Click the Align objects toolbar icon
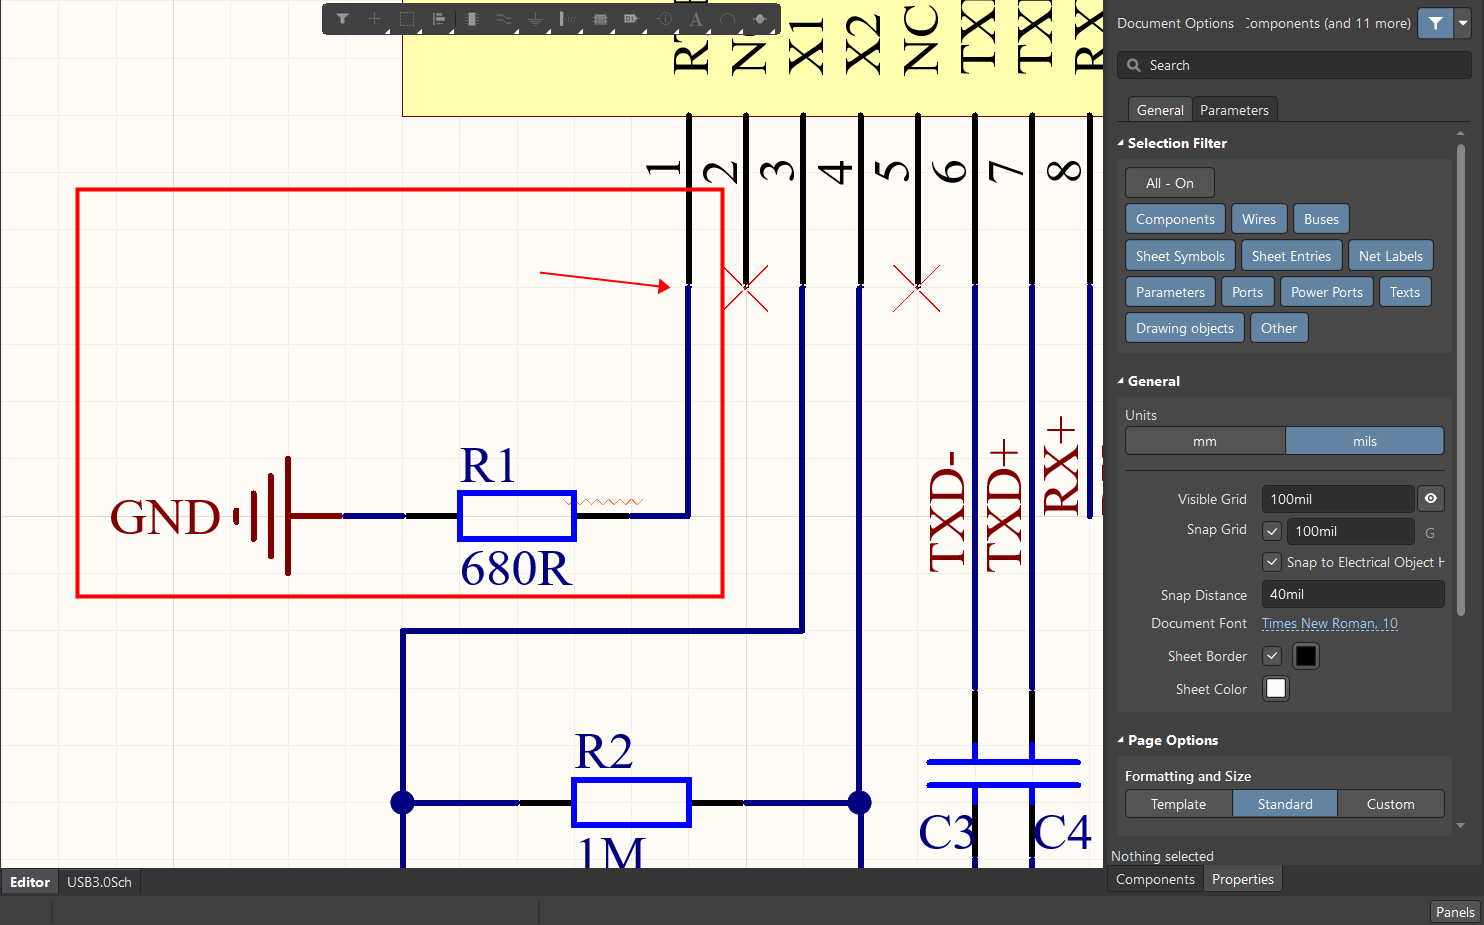The image size is (1484, 925). pos(438,19)
